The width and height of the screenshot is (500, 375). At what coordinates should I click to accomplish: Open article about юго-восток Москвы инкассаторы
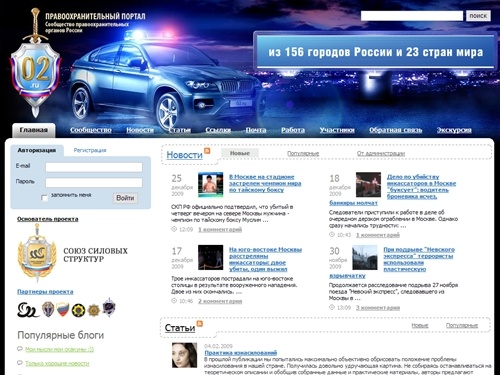pyautogui.click(x=265, y=259)
